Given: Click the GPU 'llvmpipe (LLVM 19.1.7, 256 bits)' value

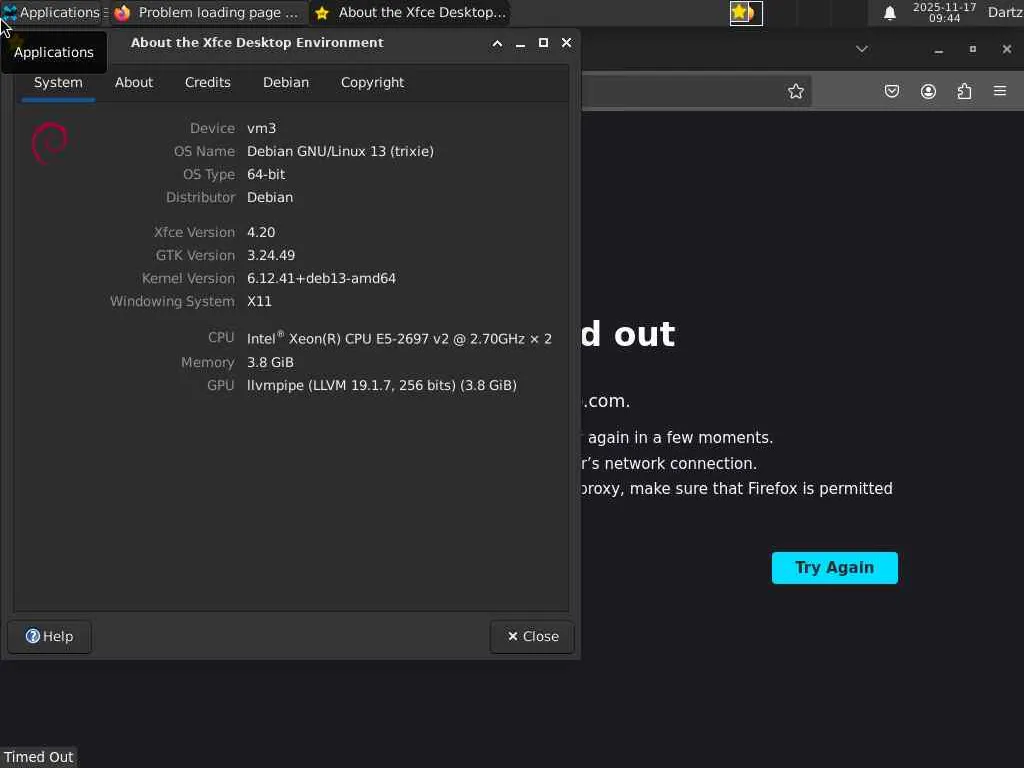Looking at the screenshot, I should [x=382, y=385].
